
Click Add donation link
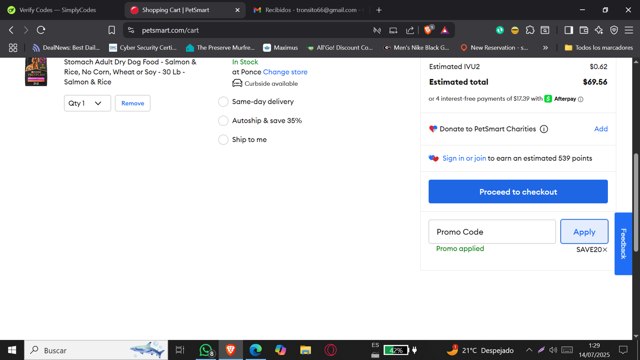point(601,129)
